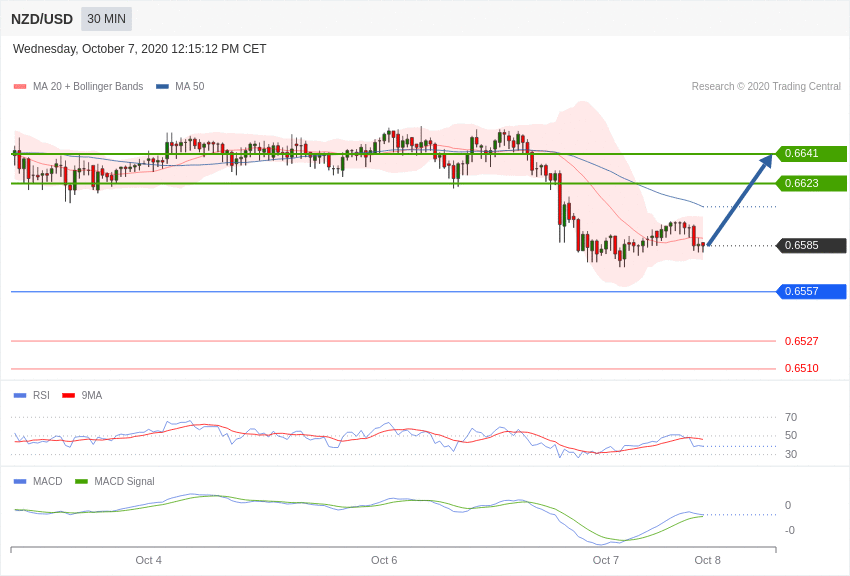Click the 'Research © 2020 Trading Central' credit text
Image resolution: width=850 pixels, height=576 pixels.
766,86
